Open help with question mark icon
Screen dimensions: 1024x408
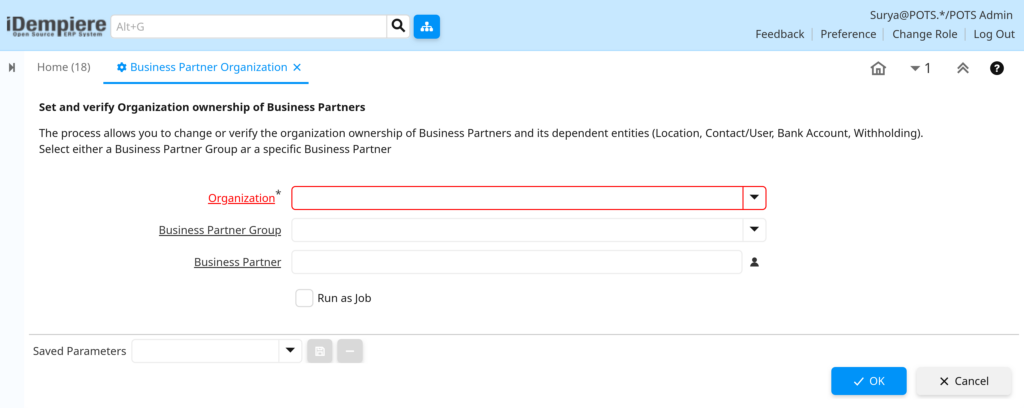[x=997, y=68]
